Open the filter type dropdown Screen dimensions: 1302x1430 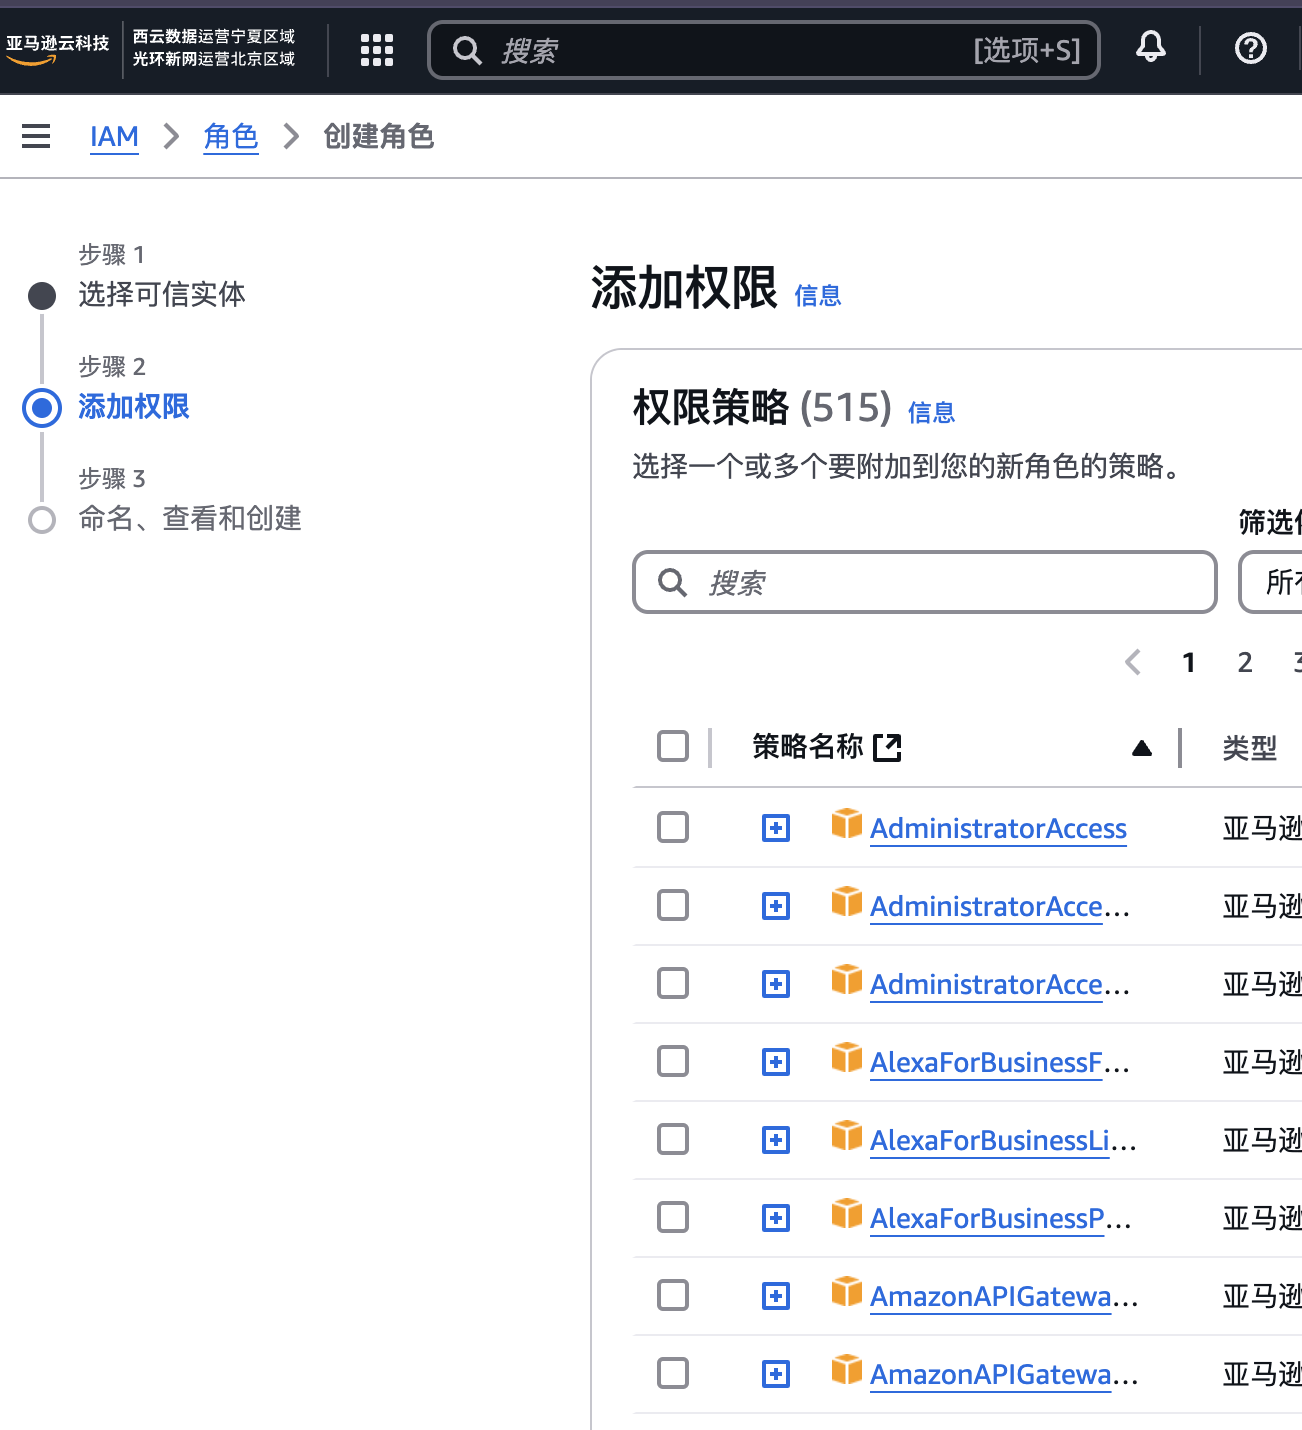click(1271, 582)
